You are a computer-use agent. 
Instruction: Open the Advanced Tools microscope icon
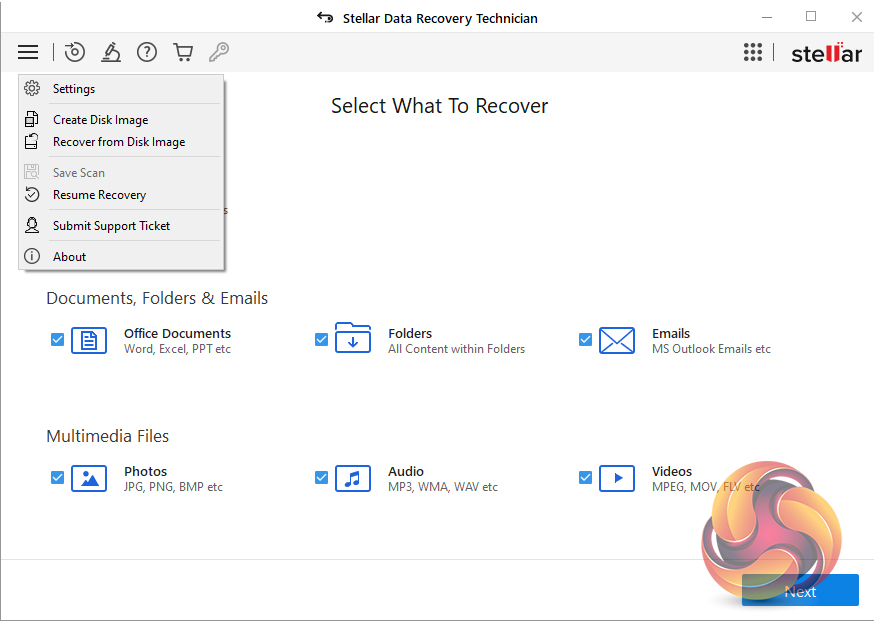(111, 52)
